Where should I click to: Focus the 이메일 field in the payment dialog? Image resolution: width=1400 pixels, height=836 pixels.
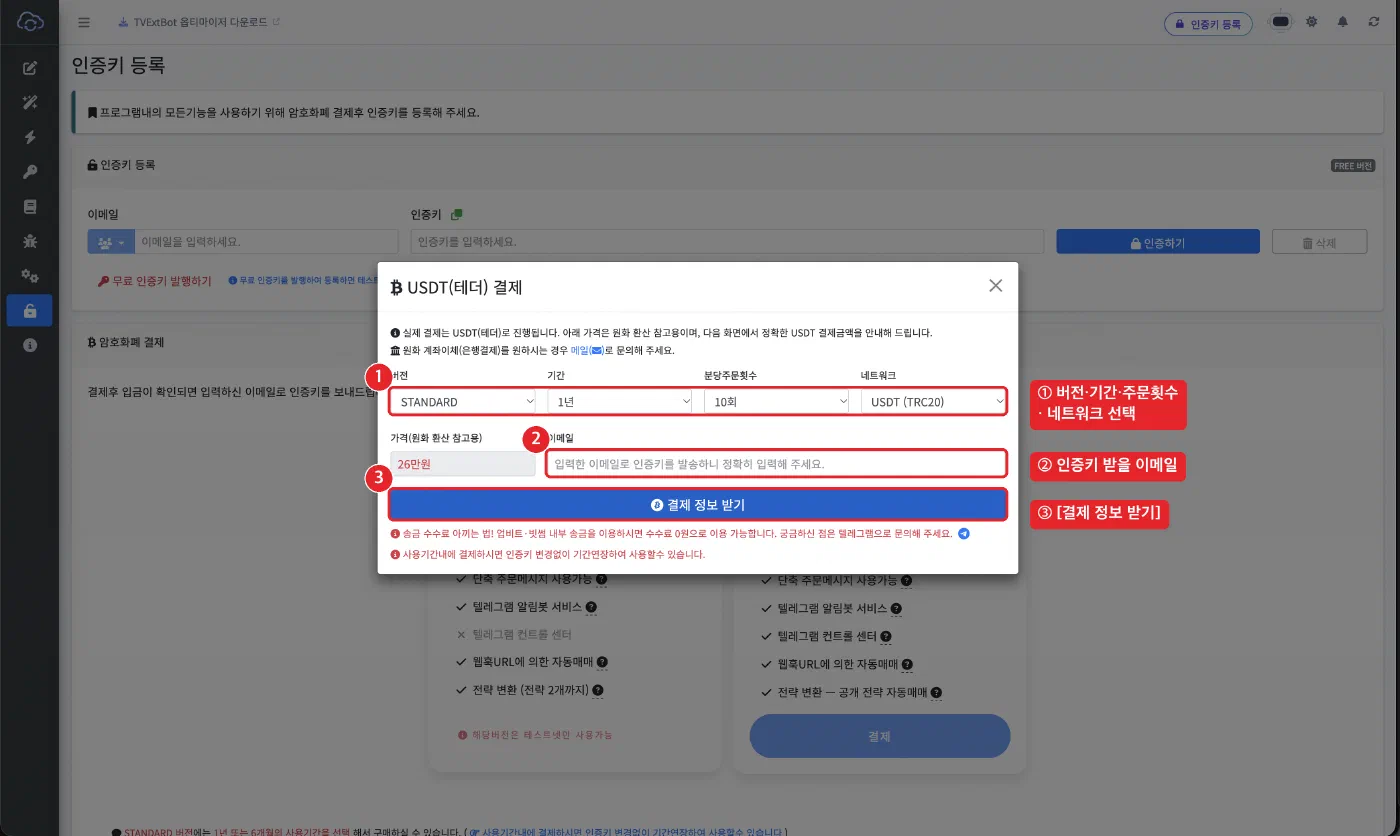(776, 464)
